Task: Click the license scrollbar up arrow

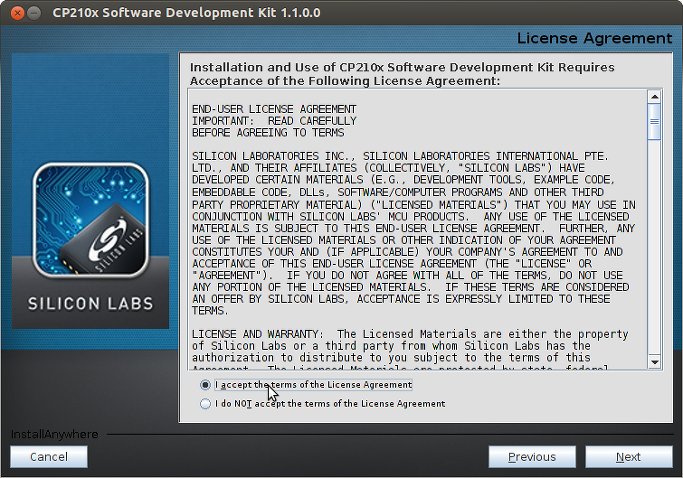Action: point(654,96)
